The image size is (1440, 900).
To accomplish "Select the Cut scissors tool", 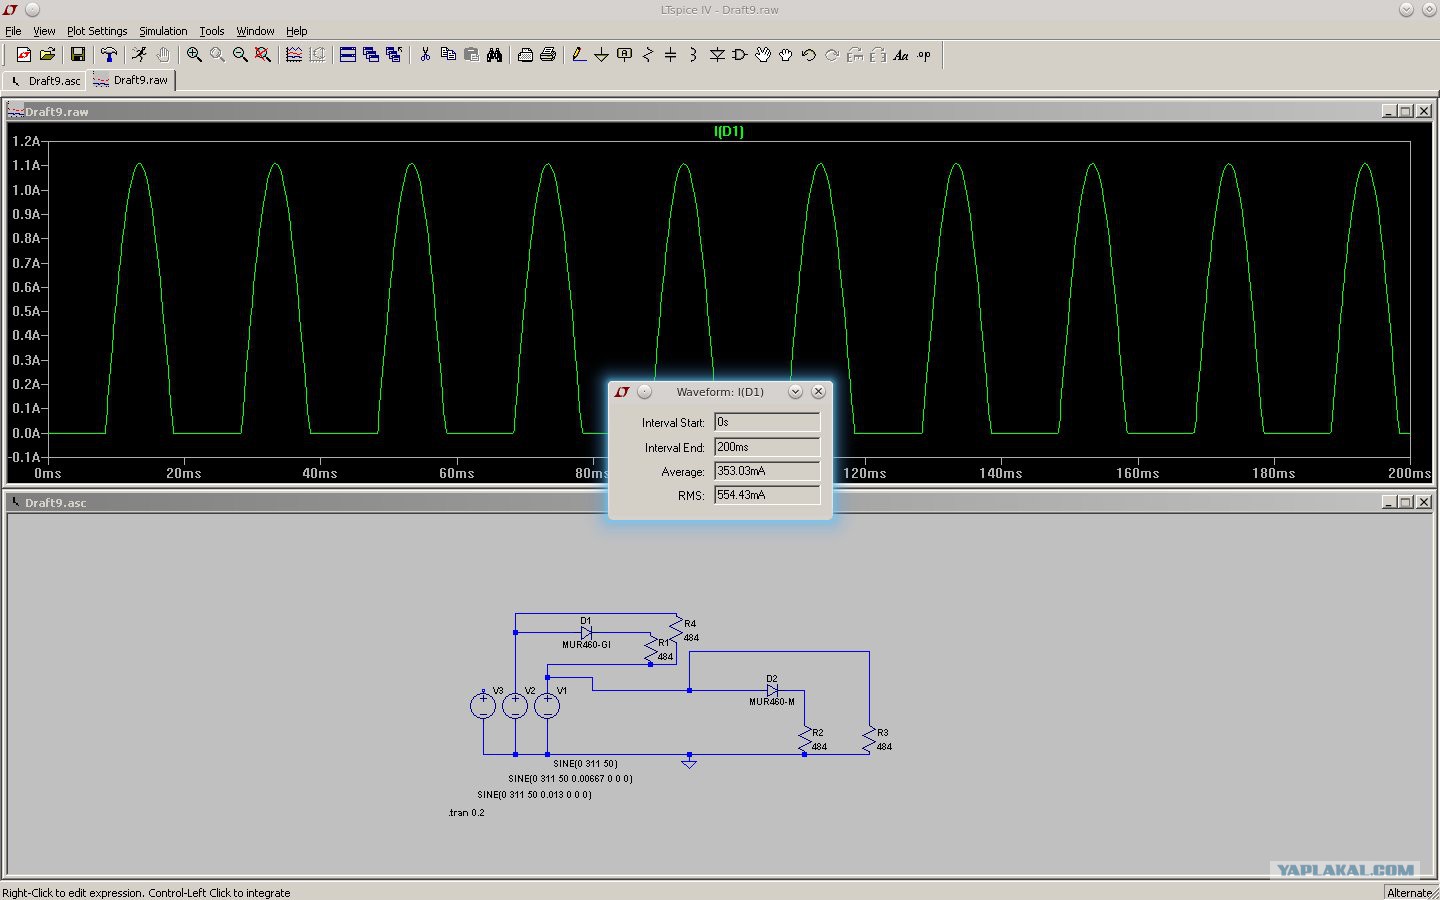I will pyautogui.click(x=425, y=55).
